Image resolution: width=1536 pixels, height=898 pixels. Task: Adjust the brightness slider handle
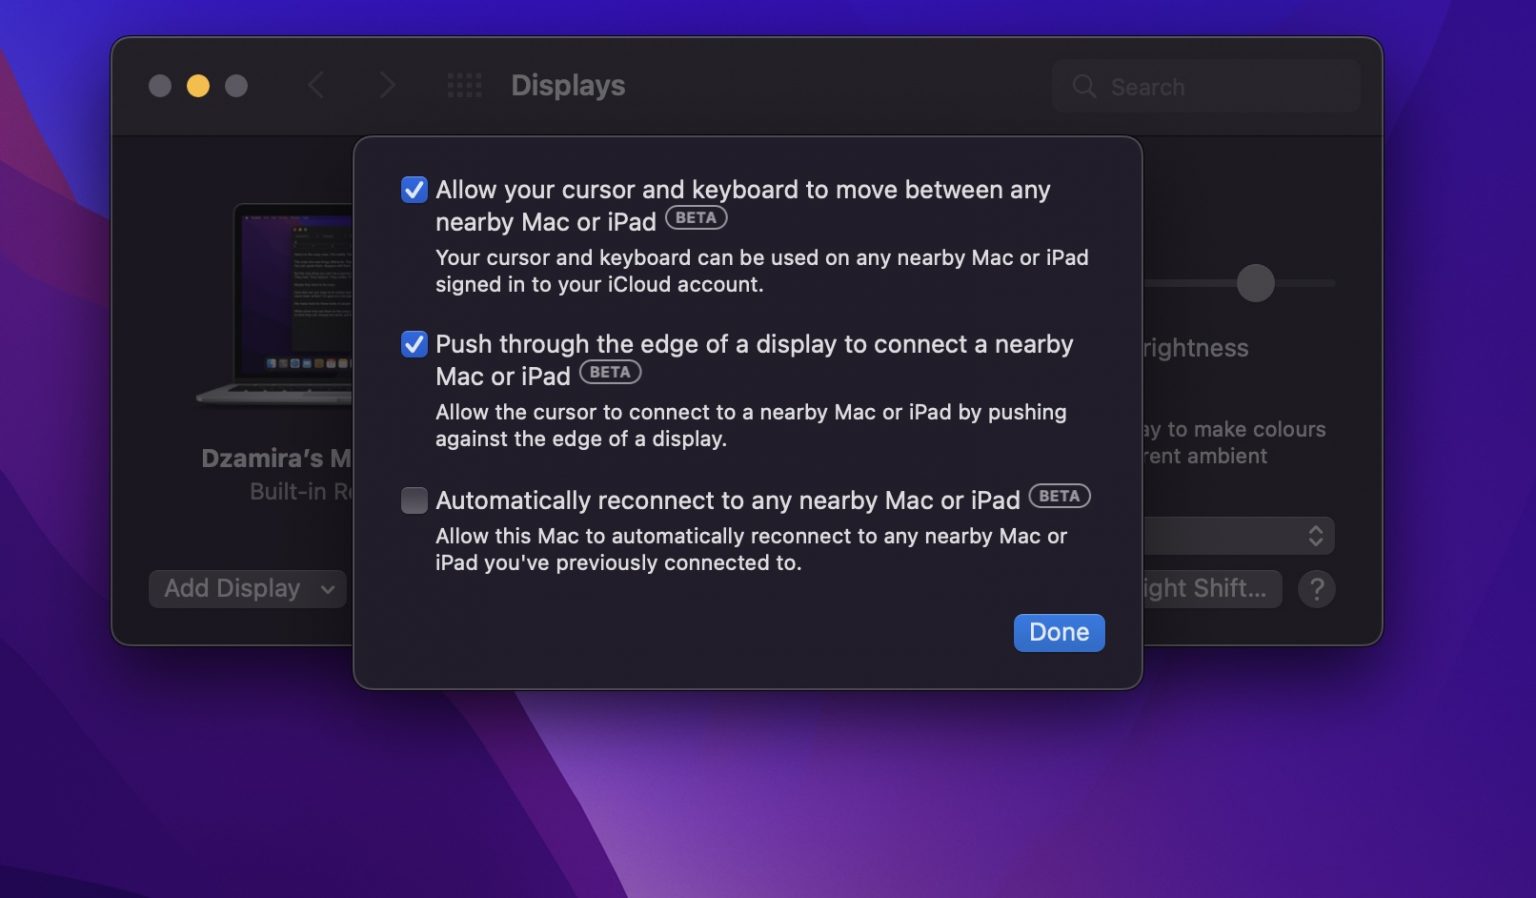1256,284
